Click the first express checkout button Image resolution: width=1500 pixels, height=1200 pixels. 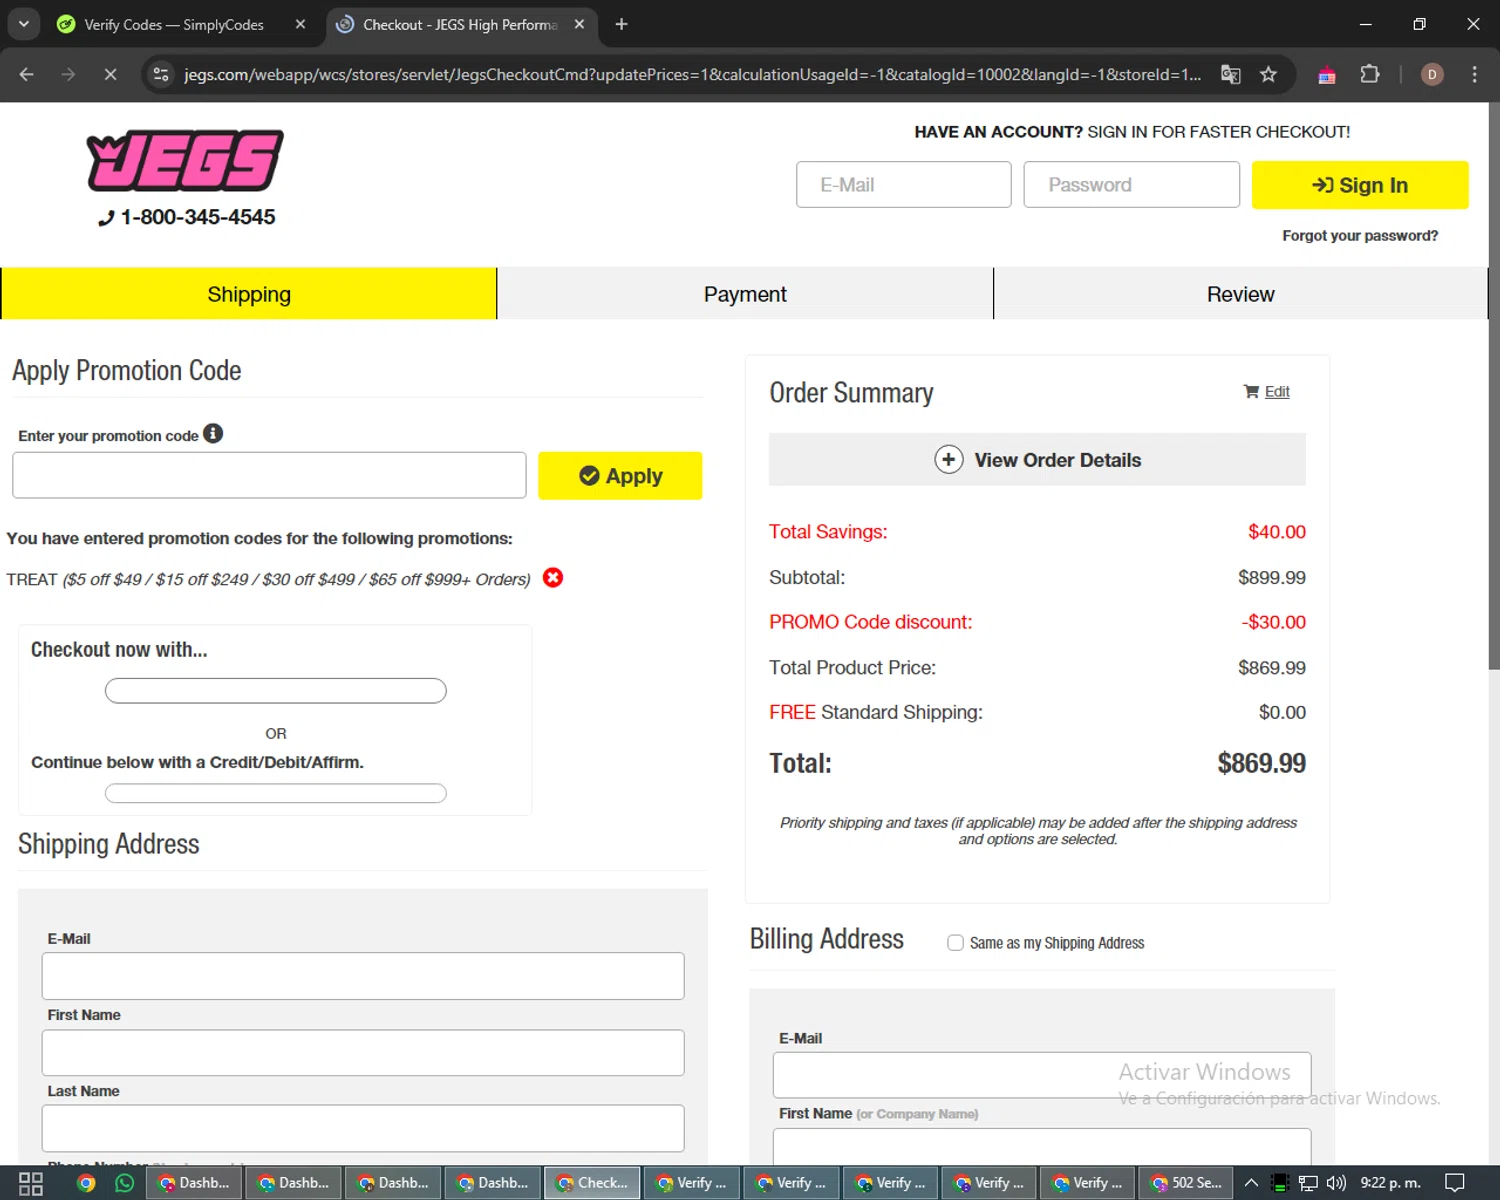click(x=276, y=691)
